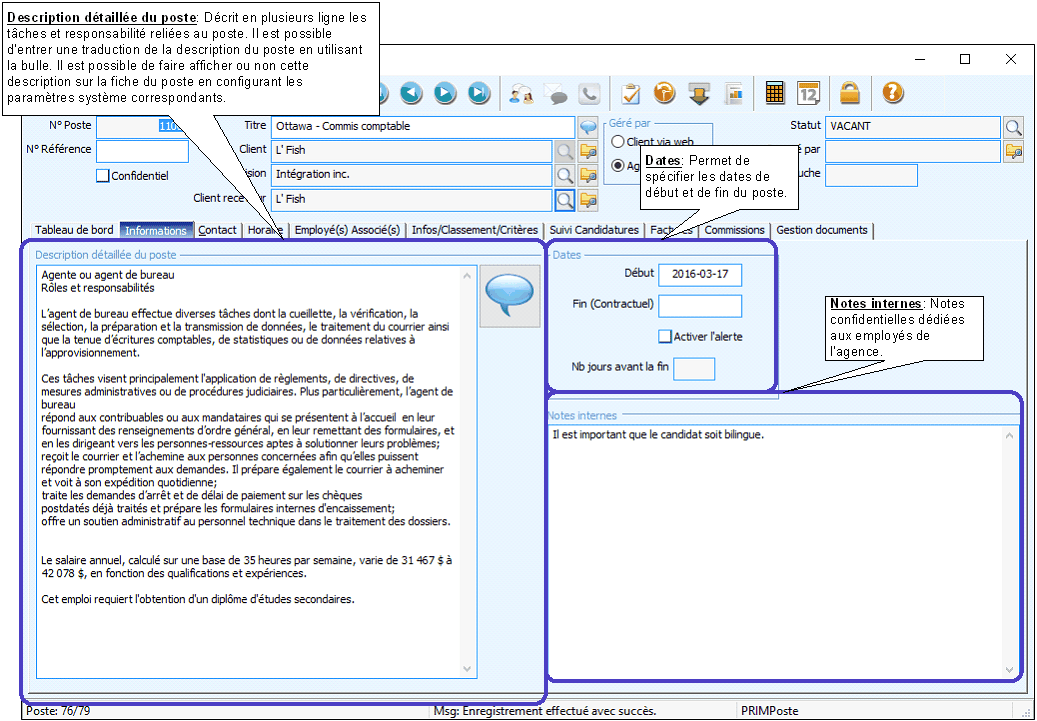1037x721 pixels.
Task: Open help with the question mark icon
Action: tap(893, 93)
